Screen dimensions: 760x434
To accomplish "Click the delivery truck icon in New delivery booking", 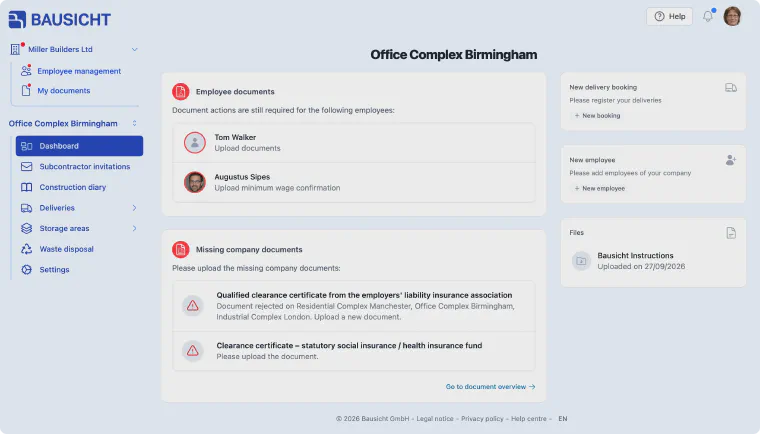I will [731, 88].
